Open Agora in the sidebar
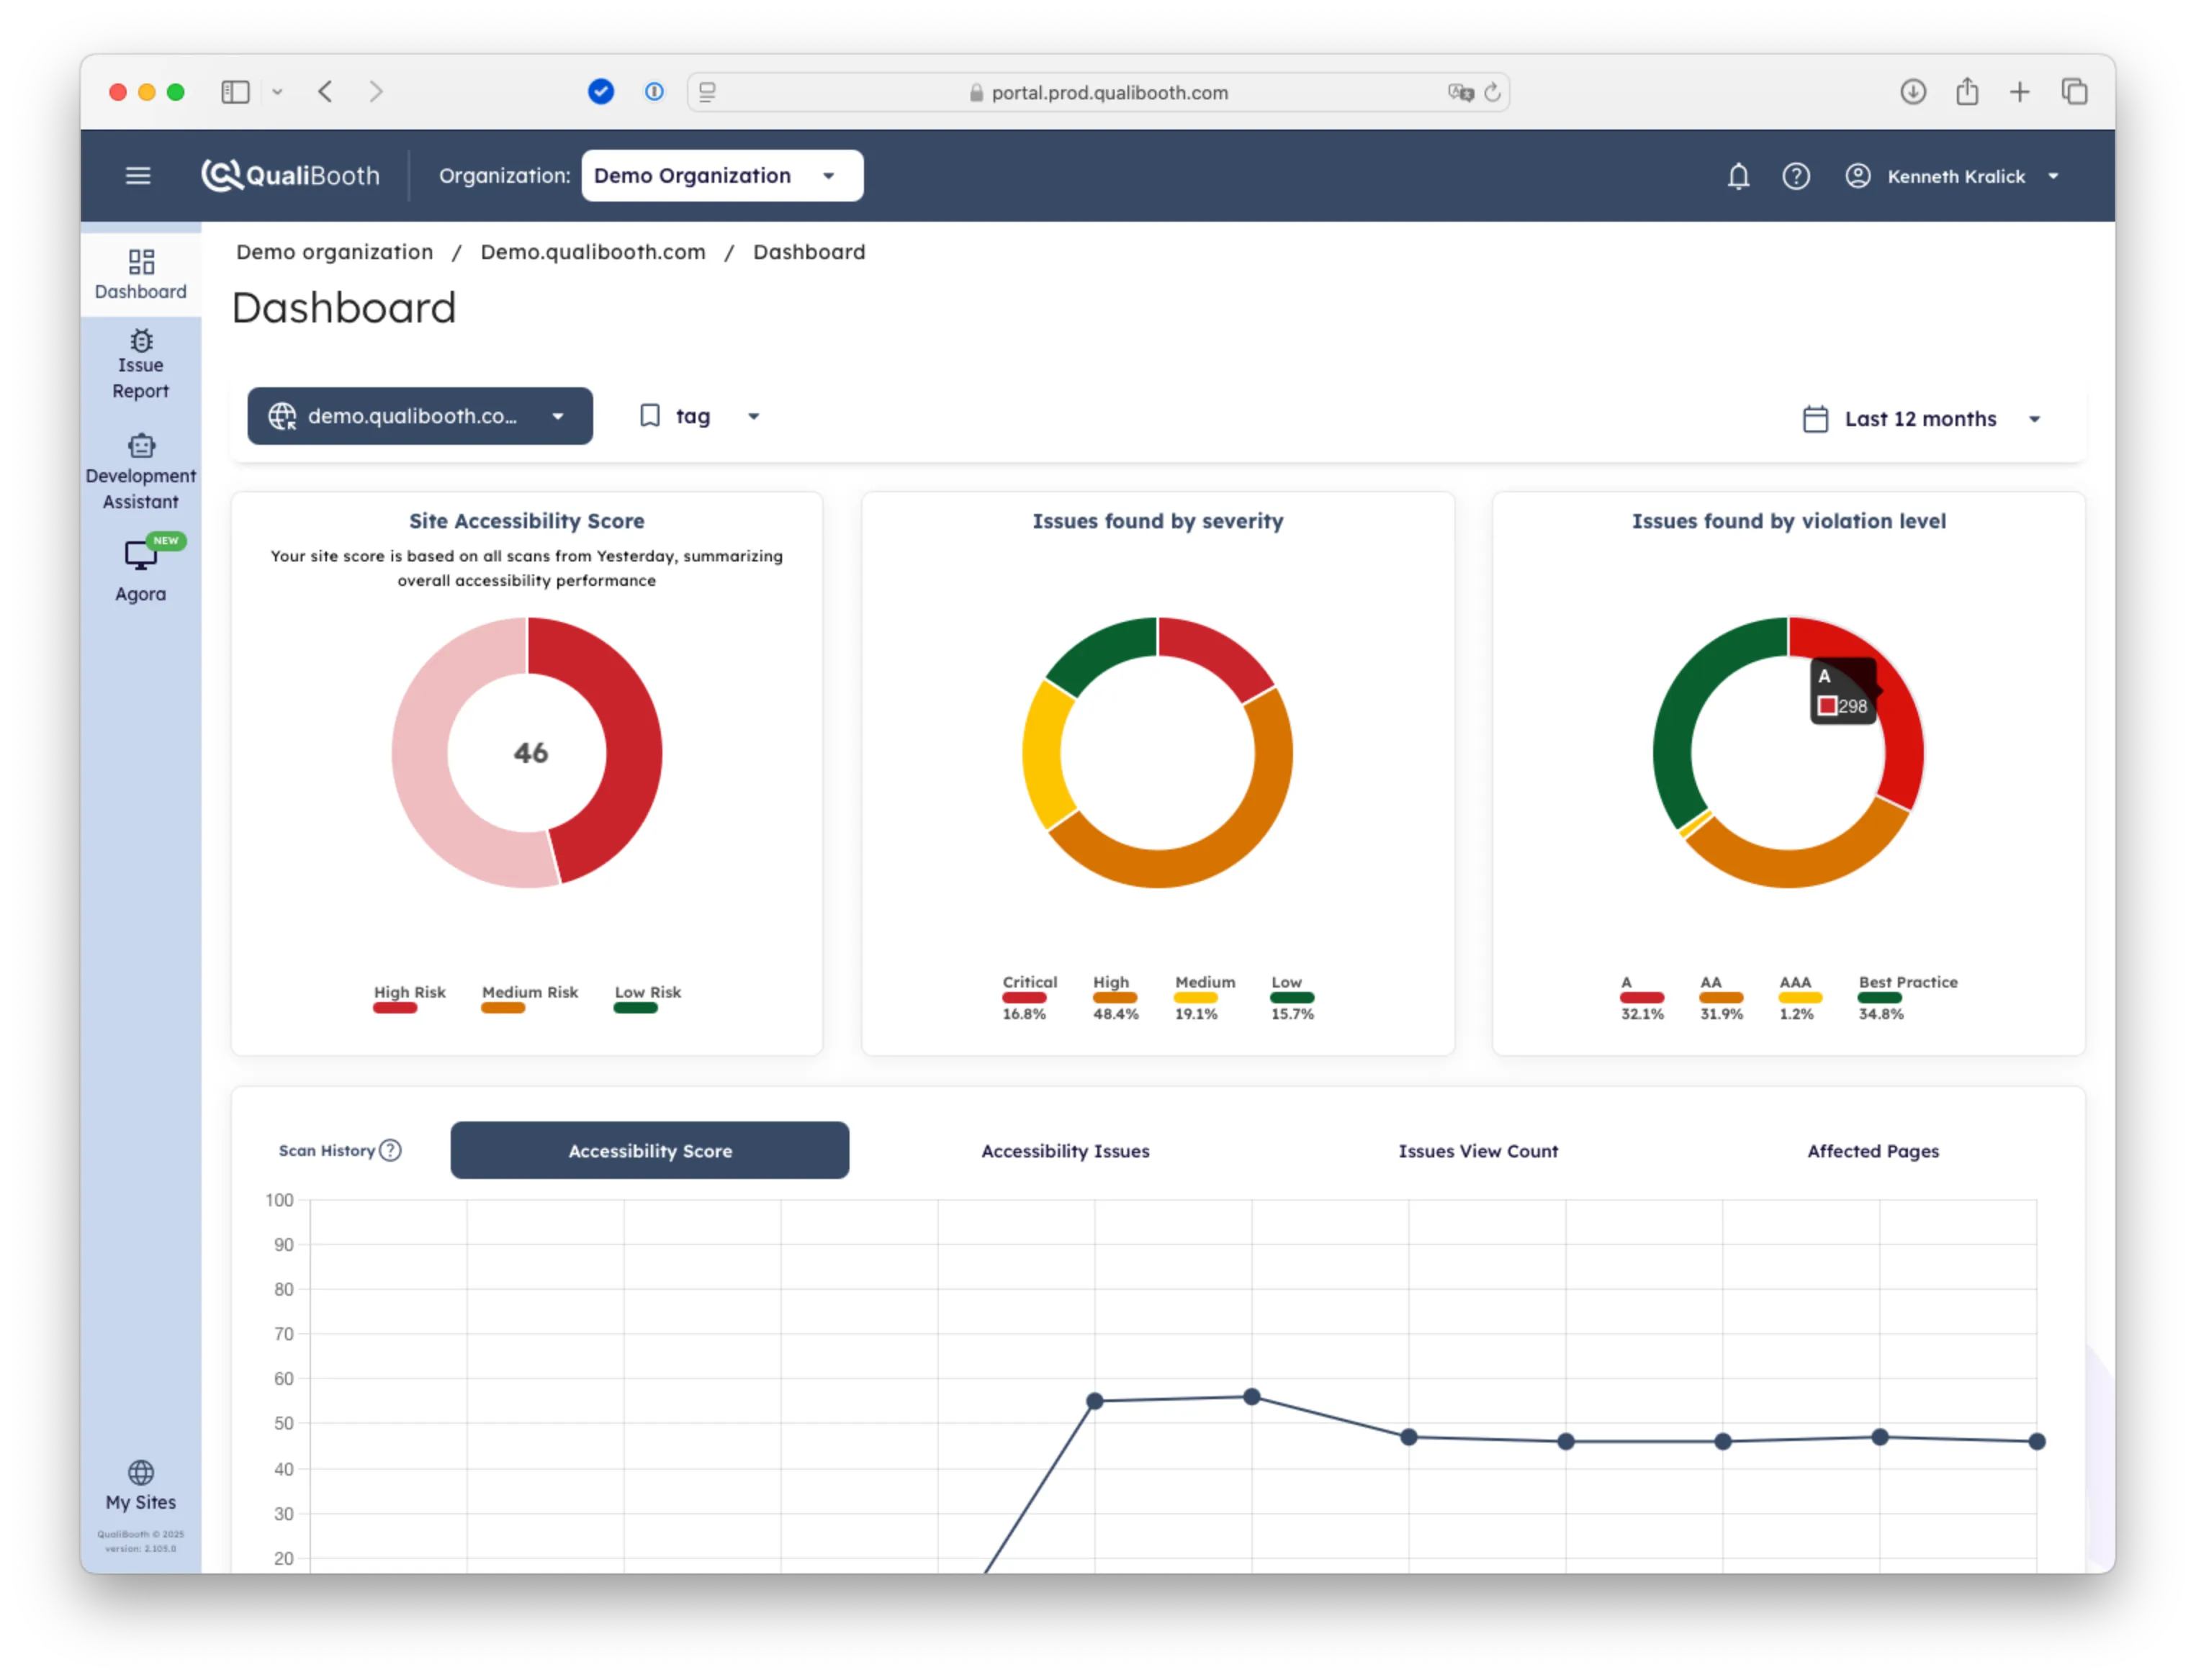Screen dimensions: 2196x1680 [x=141, y=570]
